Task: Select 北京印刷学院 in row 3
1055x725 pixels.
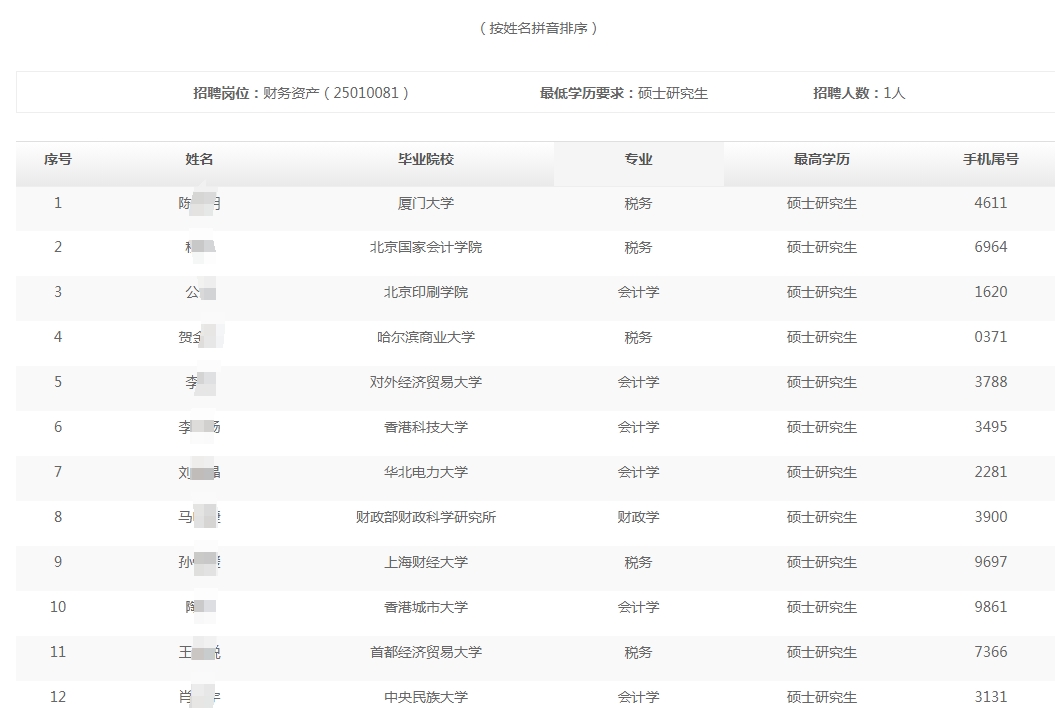Action: (425, 292)
